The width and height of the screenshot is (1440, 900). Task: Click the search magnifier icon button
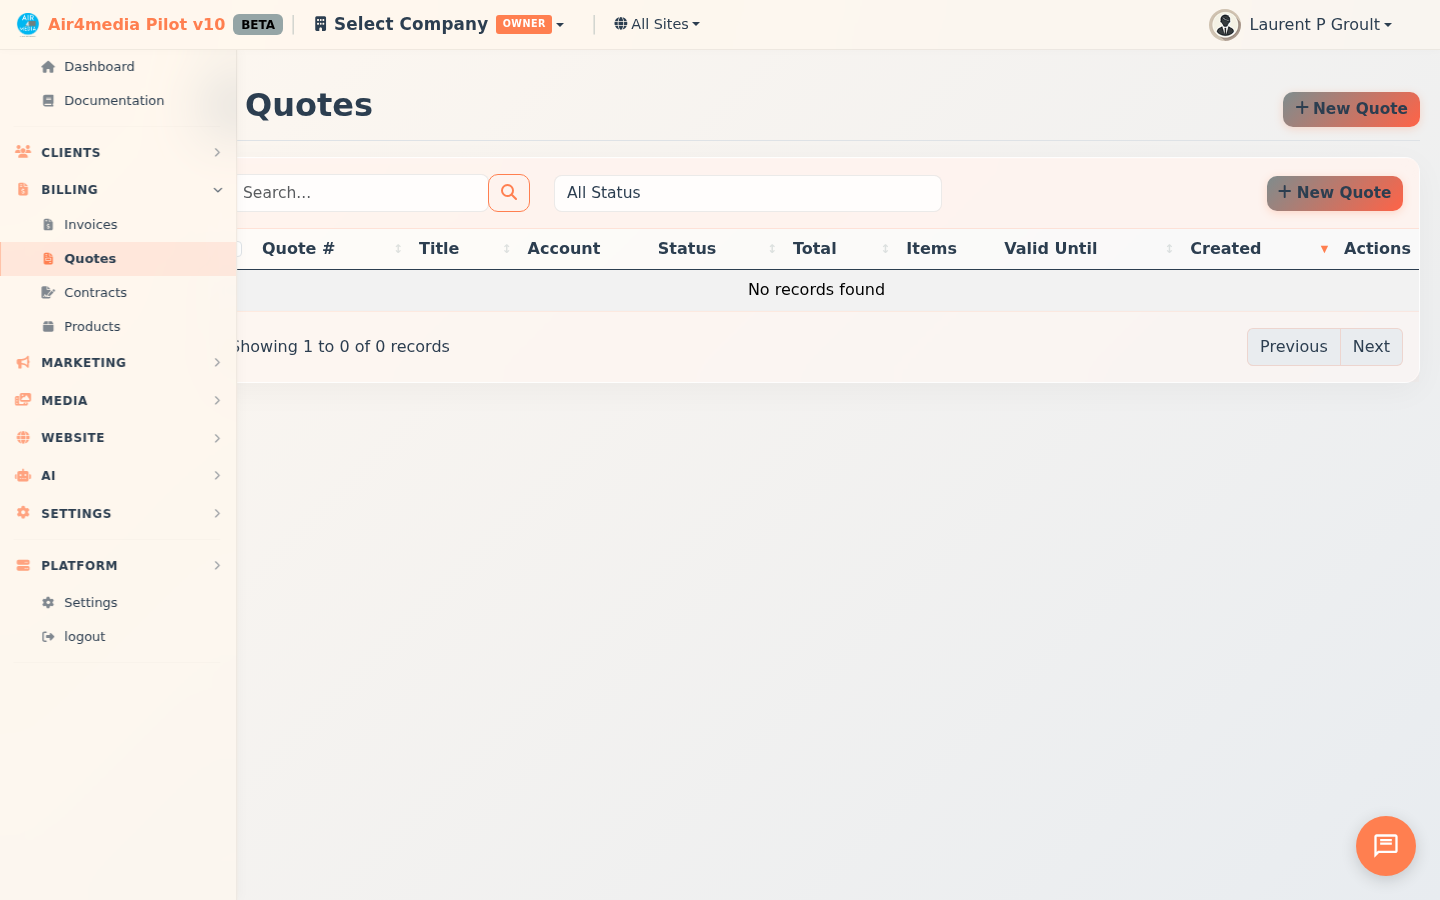pyautogui.click(x=509, y=193)
